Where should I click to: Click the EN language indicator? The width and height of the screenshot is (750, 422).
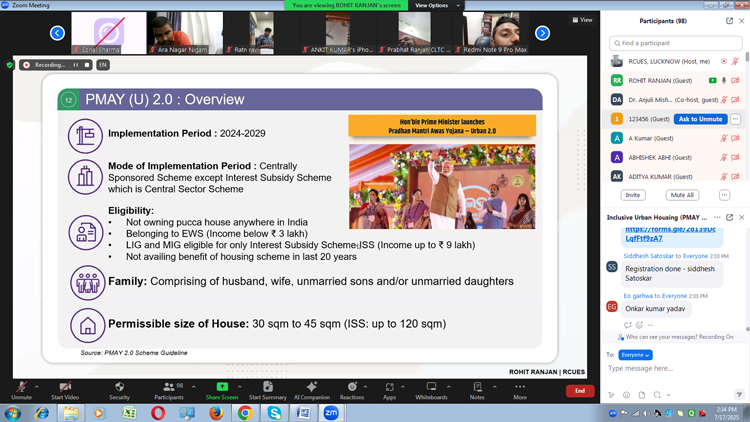103,65
